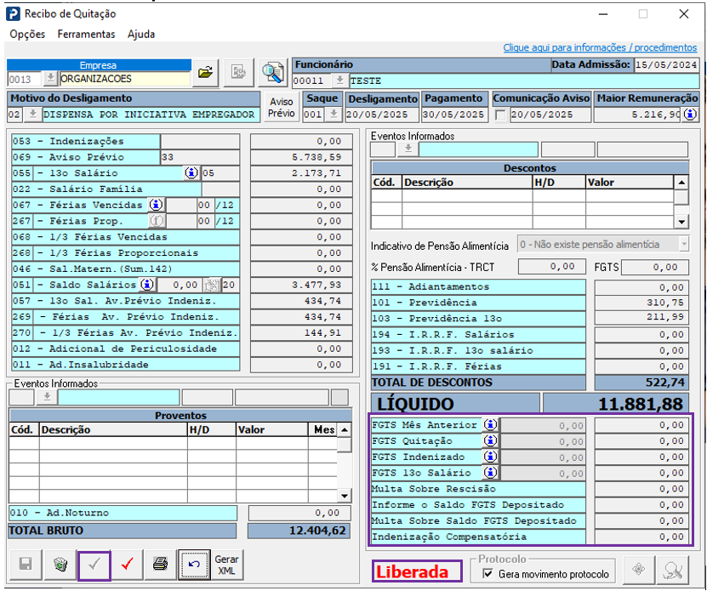This screenshot has height=592, width=708.
Task: Print the receipt with printer icon
Action: click(160, 564)
